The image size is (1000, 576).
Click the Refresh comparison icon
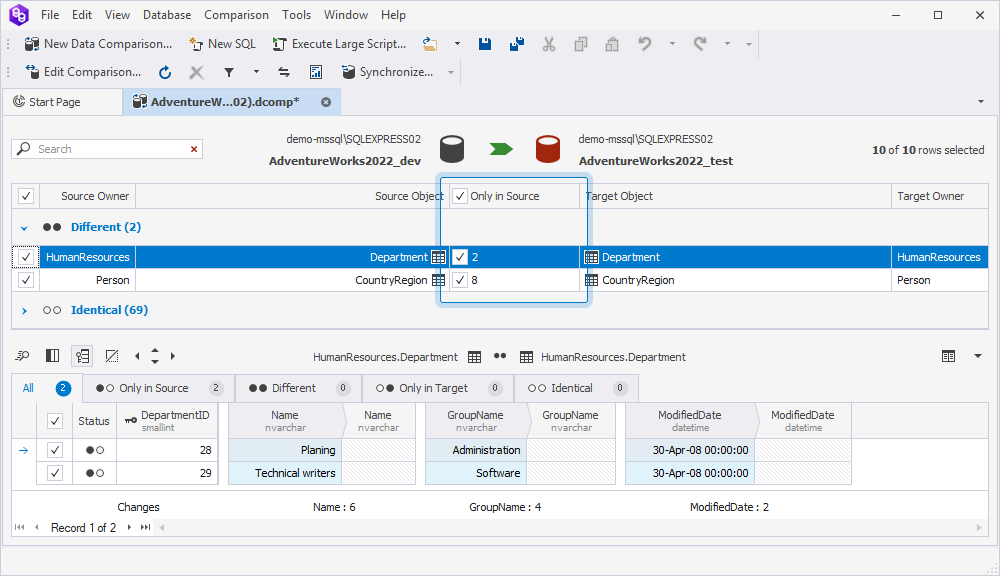tap(165, 72)
